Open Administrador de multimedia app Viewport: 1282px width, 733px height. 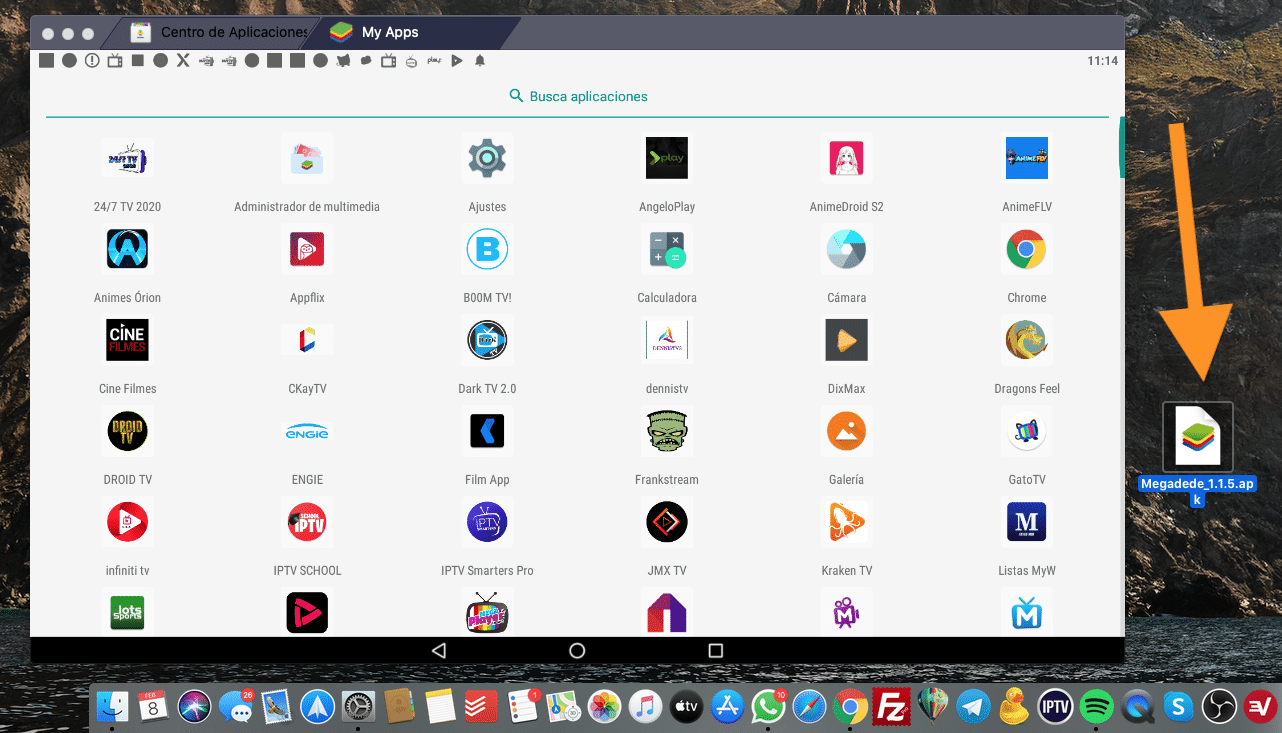(307, 159)
